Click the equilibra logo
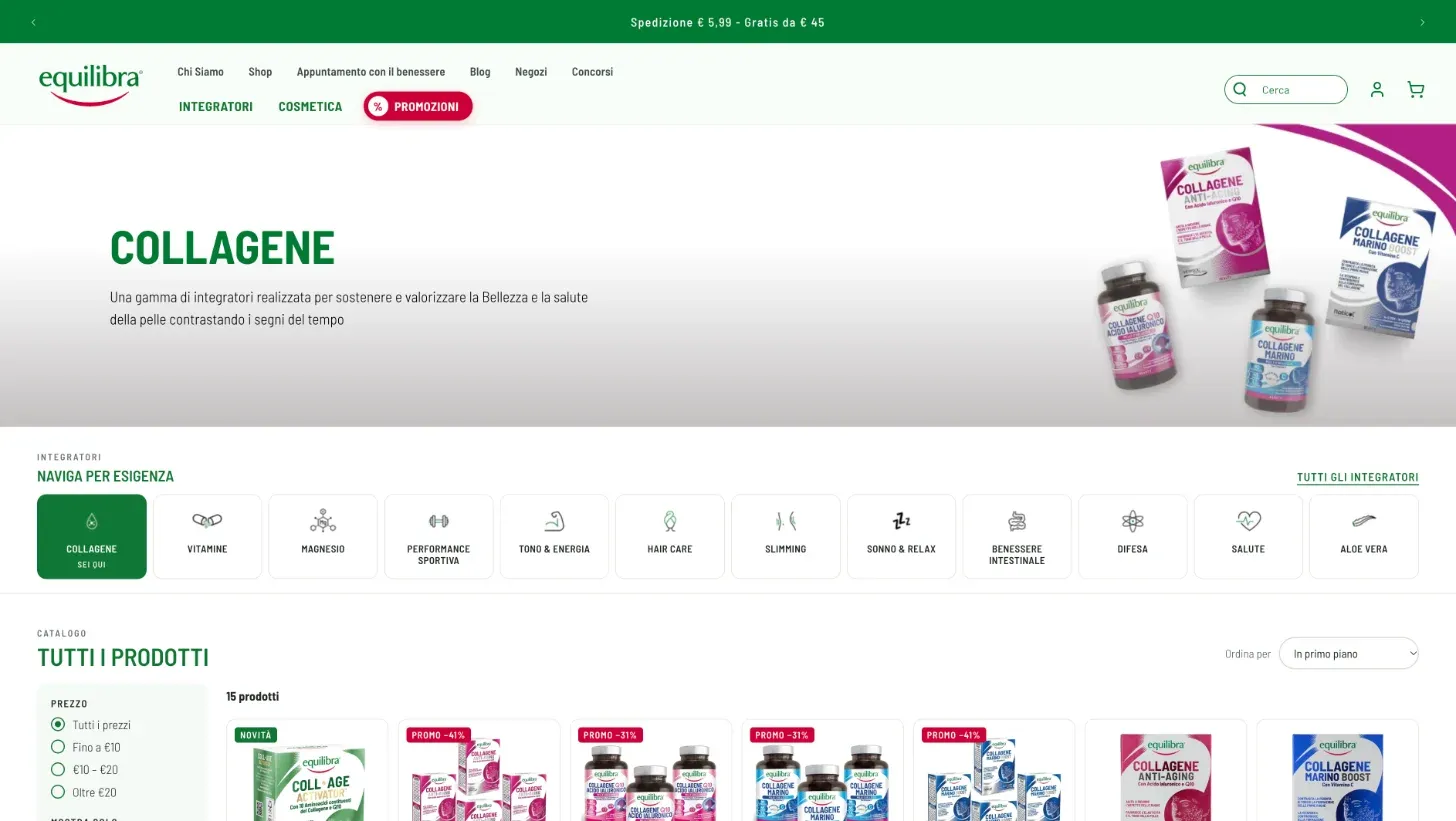This screenshot has width=1456, height=821. click(91, 84)
